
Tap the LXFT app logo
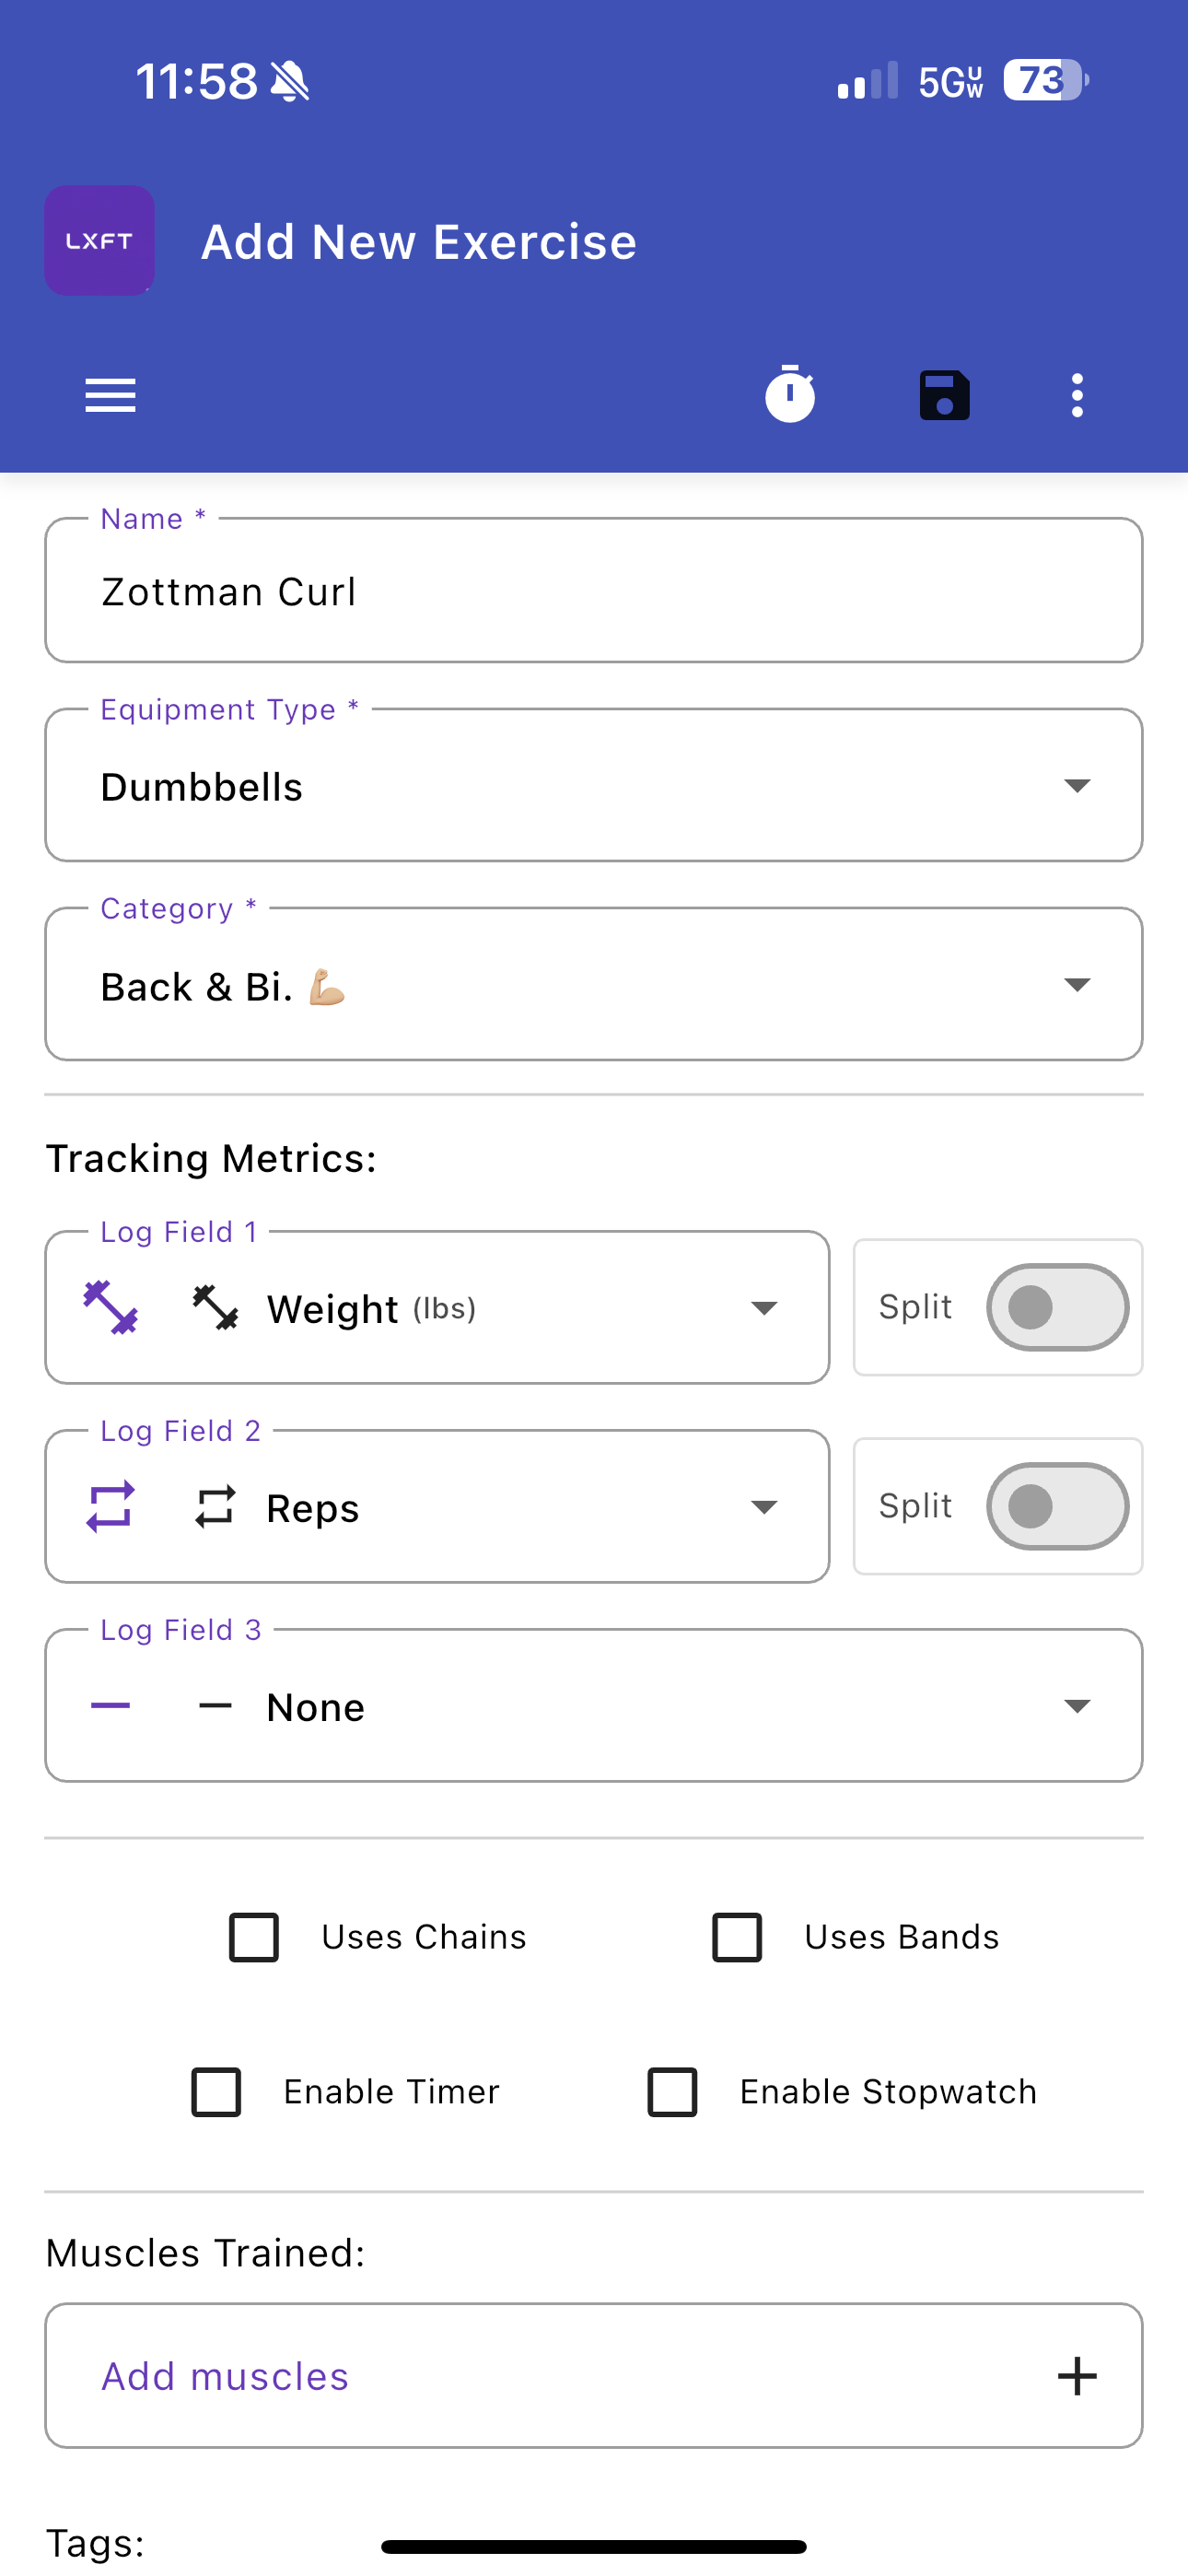click(99, 240)
